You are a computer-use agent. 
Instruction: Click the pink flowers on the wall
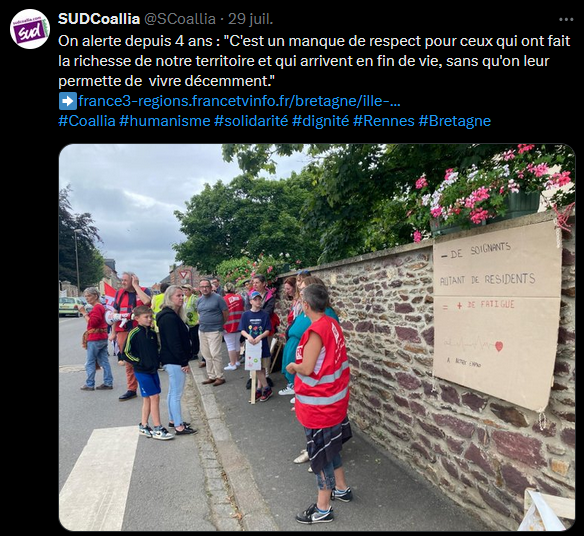tap(495, 190)
